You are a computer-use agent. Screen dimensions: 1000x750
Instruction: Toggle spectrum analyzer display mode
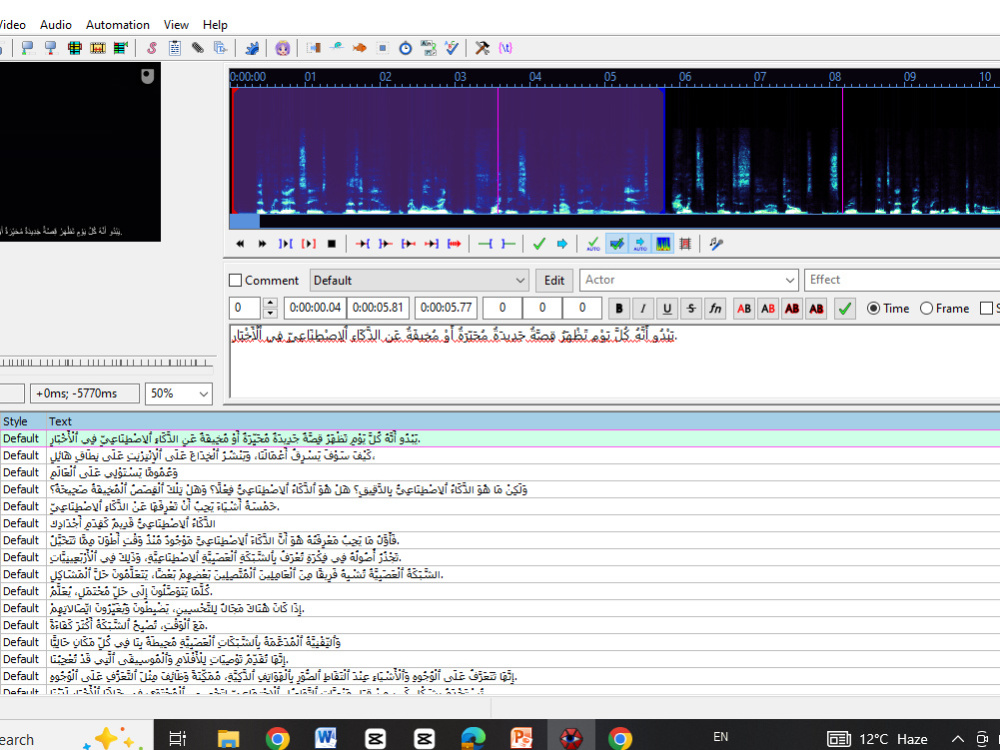663,244
